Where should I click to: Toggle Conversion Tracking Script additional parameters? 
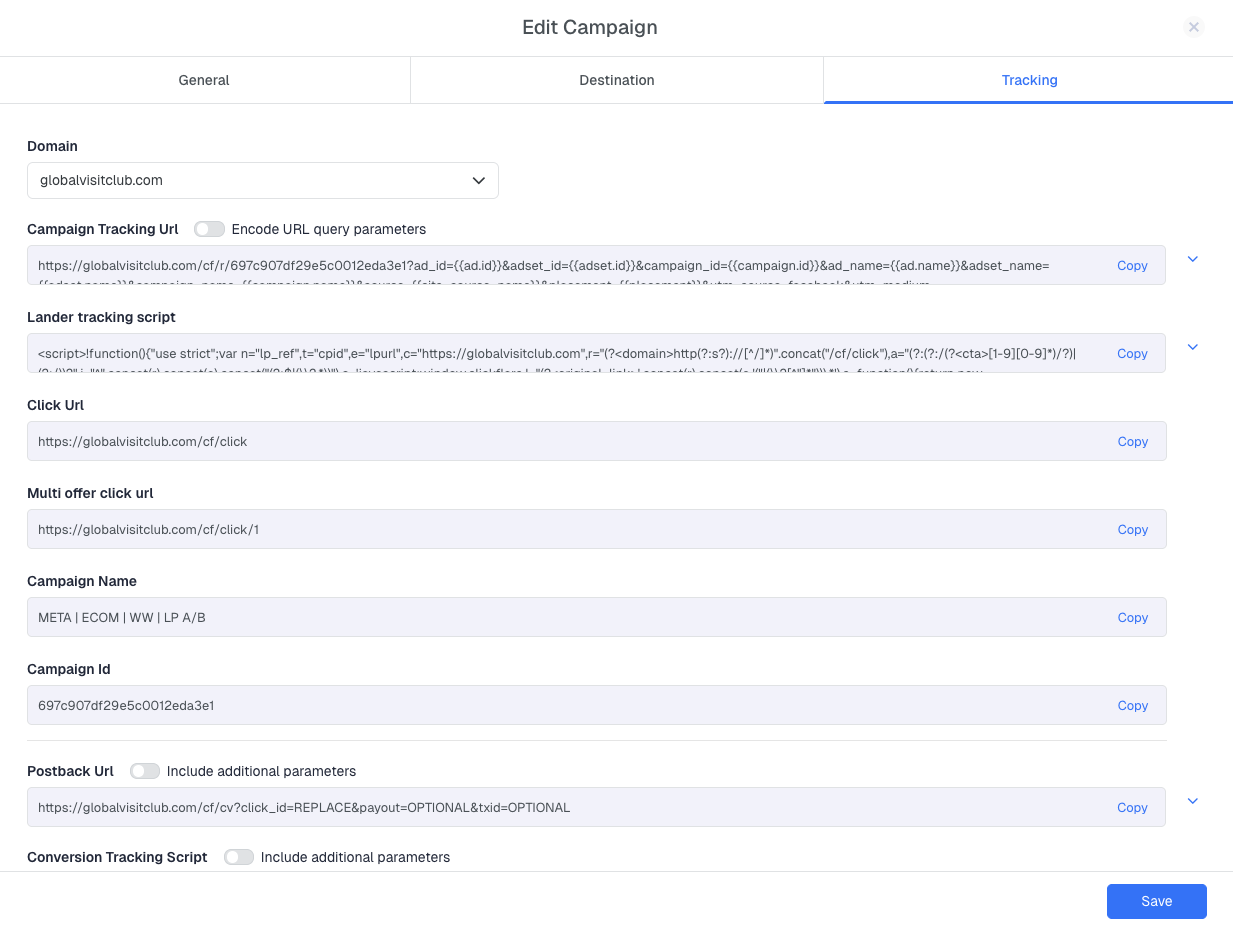(239, 857)
